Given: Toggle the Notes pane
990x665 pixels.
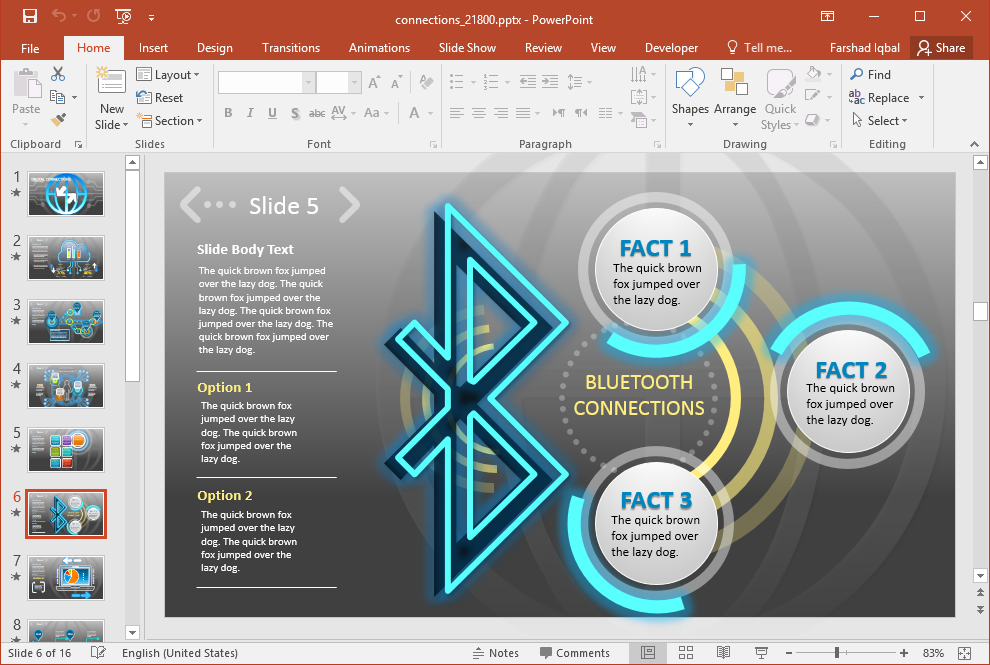Looking at the screenshot, I should click(x=496, y=652).
